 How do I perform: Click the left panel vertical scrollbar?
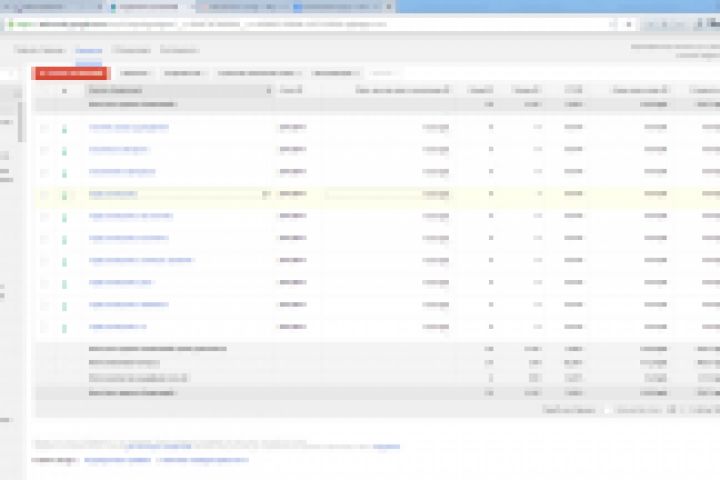click(x=21, y=122)
